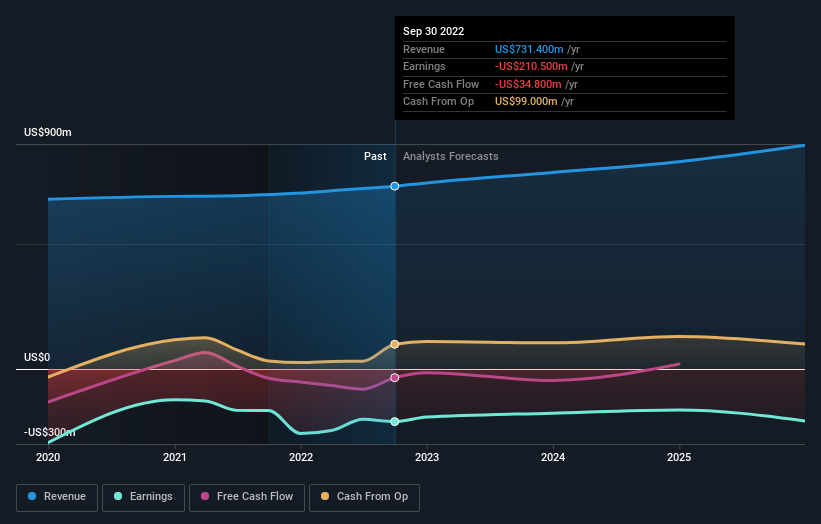The height and width of the screenshot is (524, 821).
Task: Toggle the Free Cash Flow legend button
Action: [x=247, y=497]
